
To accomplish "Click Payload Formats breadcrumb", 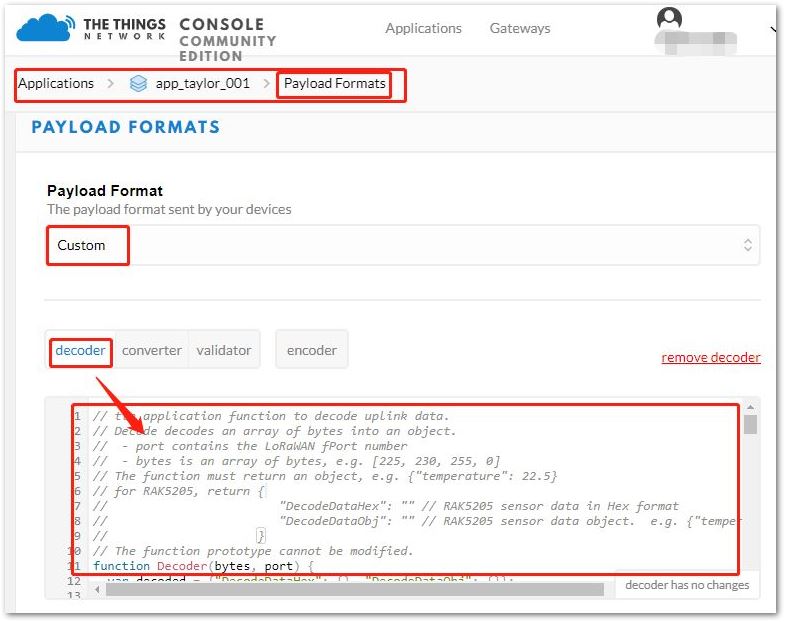I will coord(334,83).
